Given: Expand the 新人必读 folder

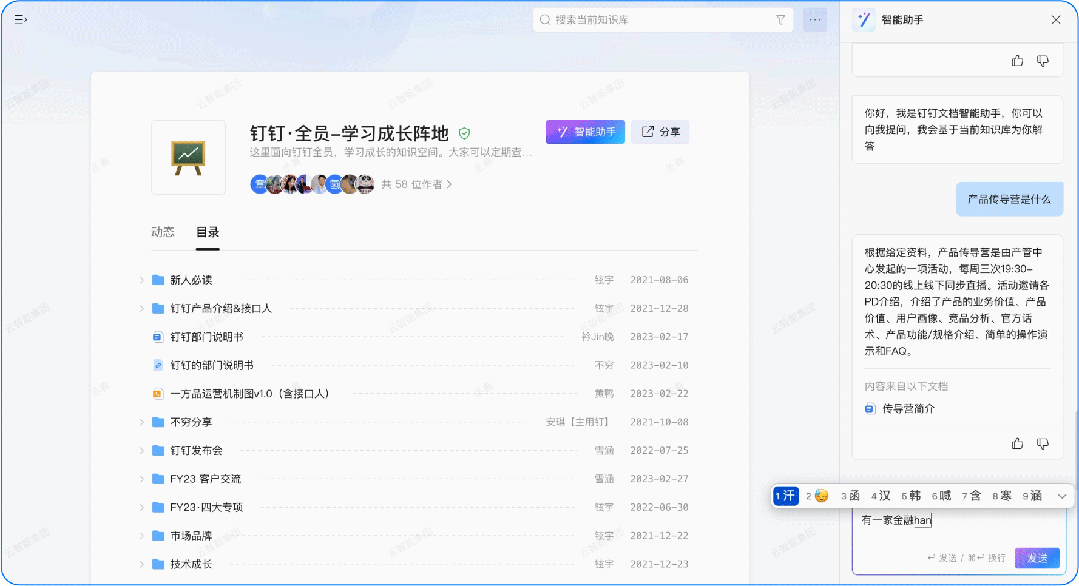Looking at the screenshot, I should [x=142, y=280].
